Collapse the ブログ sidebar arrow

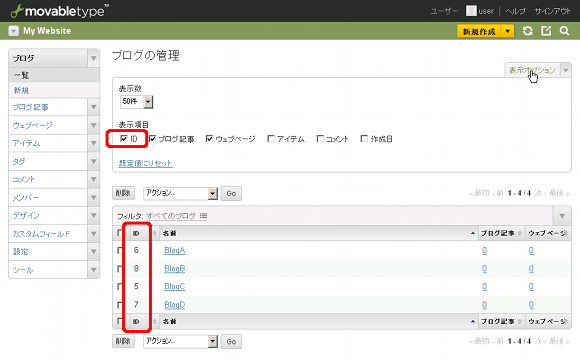[94, 58]
